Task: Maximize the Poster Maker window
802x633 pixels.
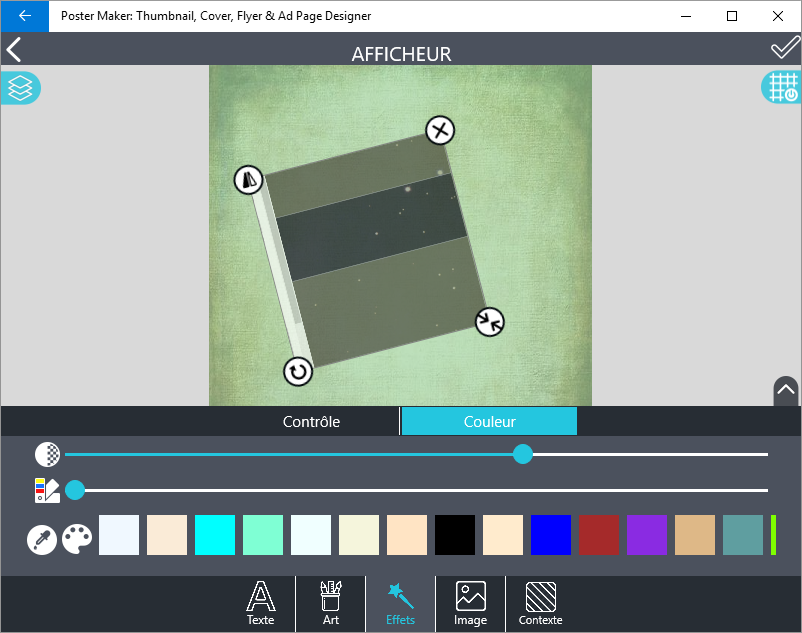Action: [732, 16]
